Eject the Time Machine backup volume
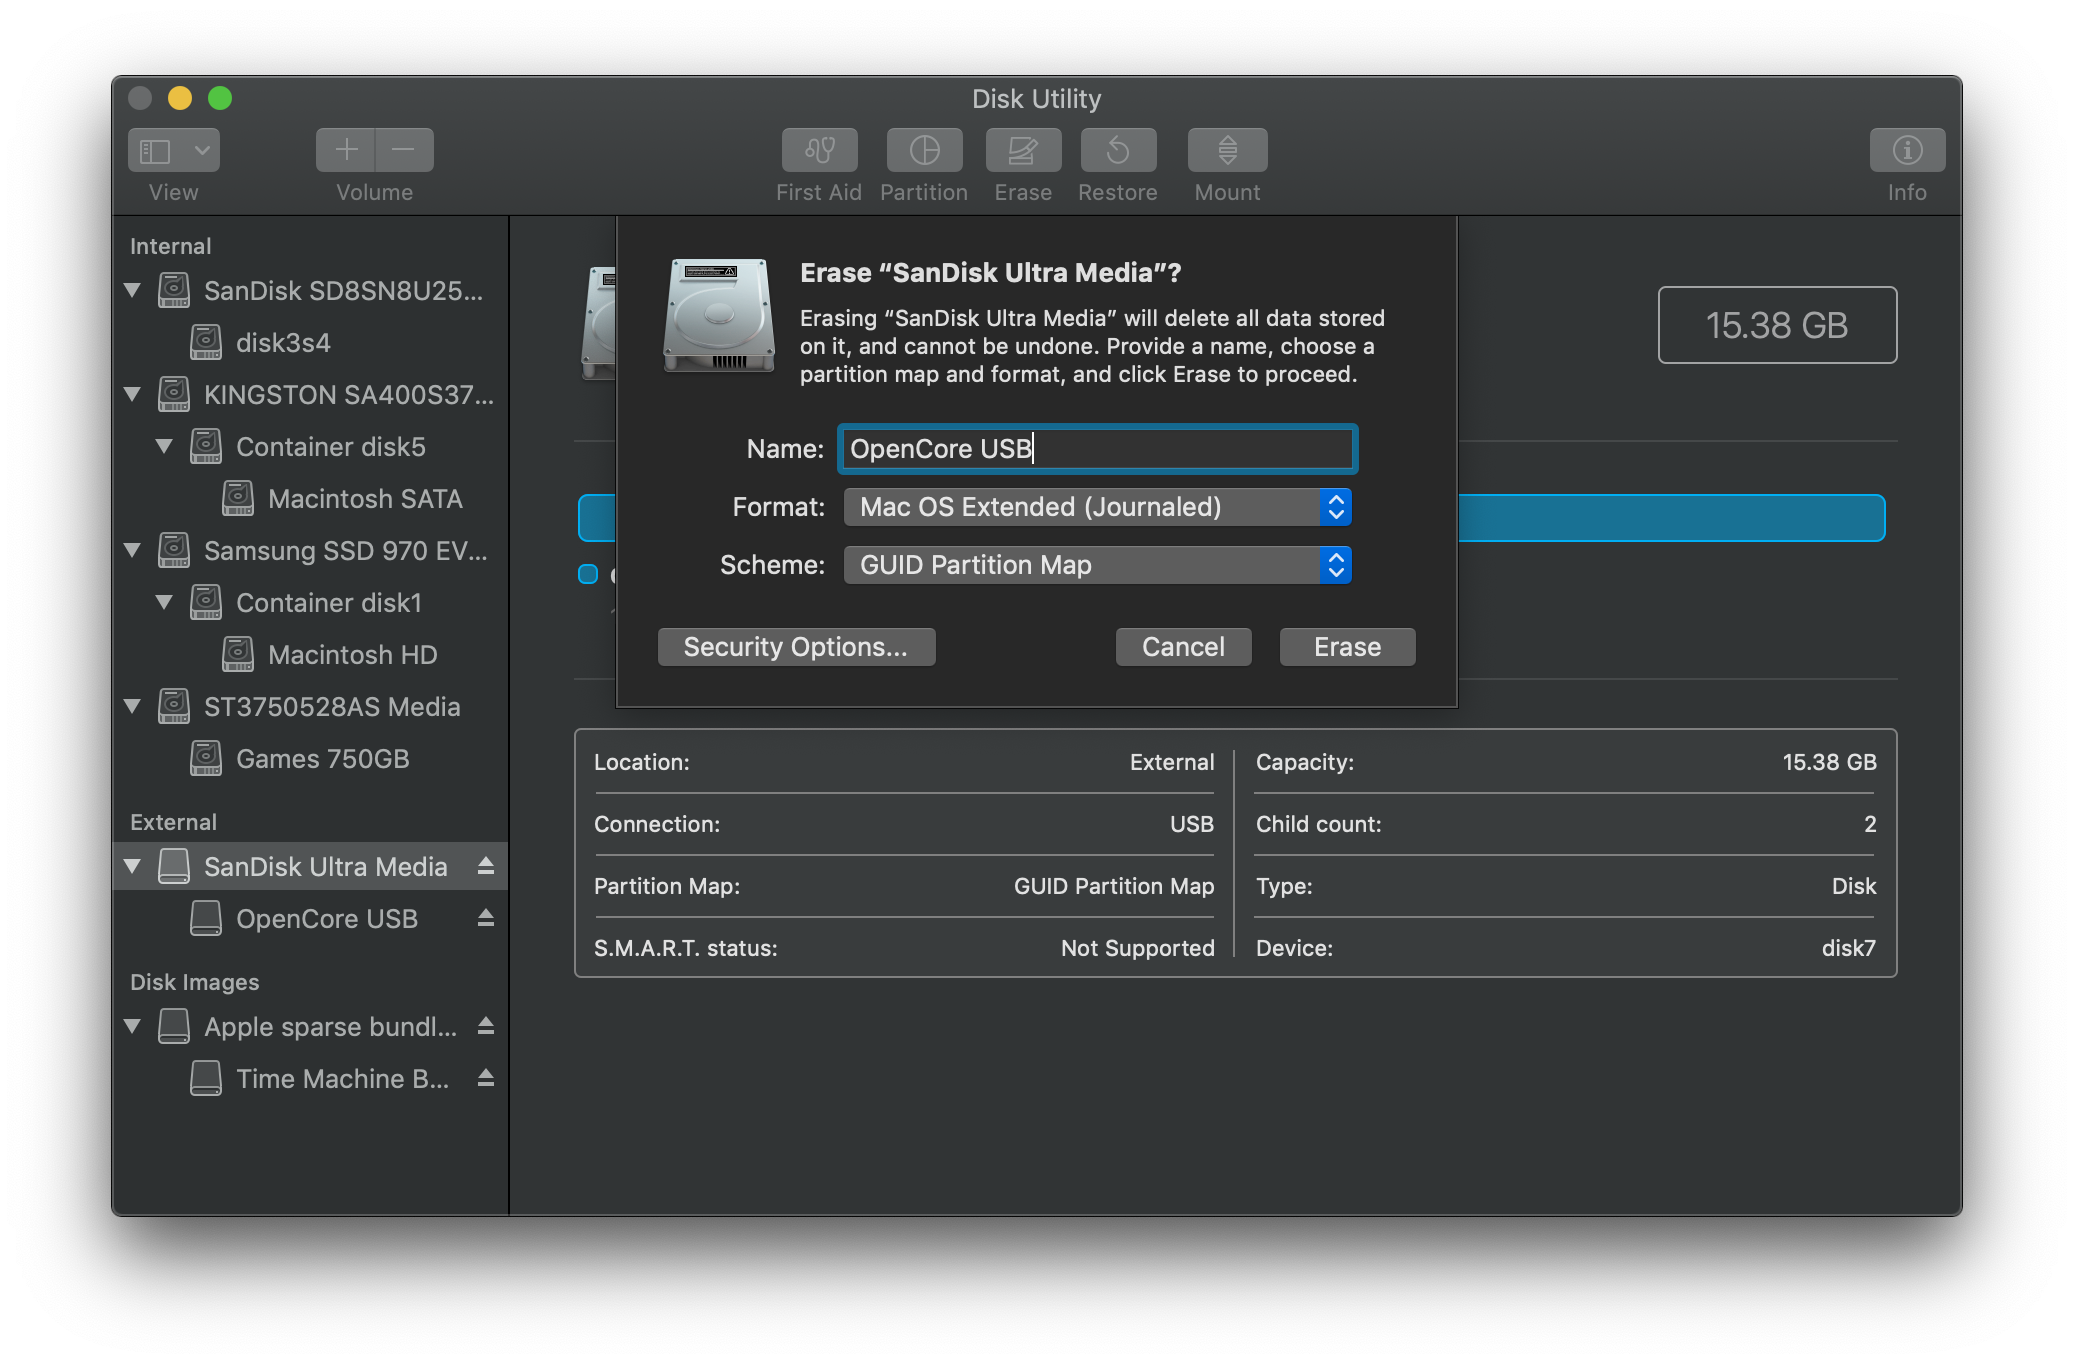 [486, 1078]
